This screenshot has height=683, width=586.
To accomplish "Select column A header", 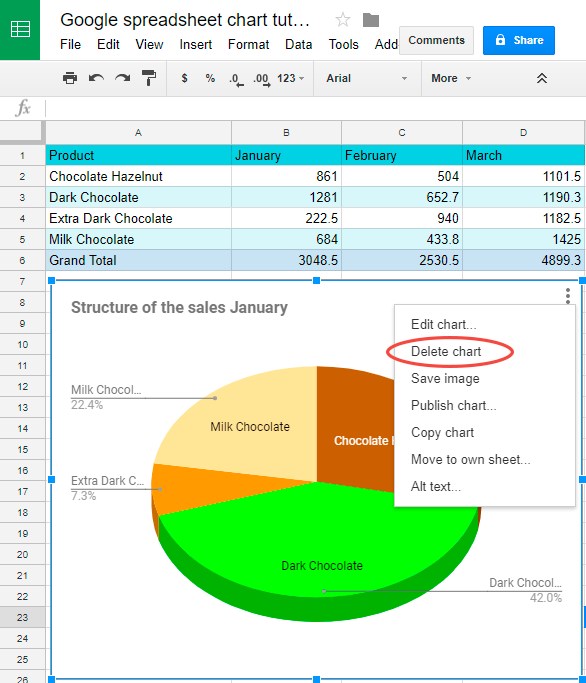I will (x=139, y=132).
